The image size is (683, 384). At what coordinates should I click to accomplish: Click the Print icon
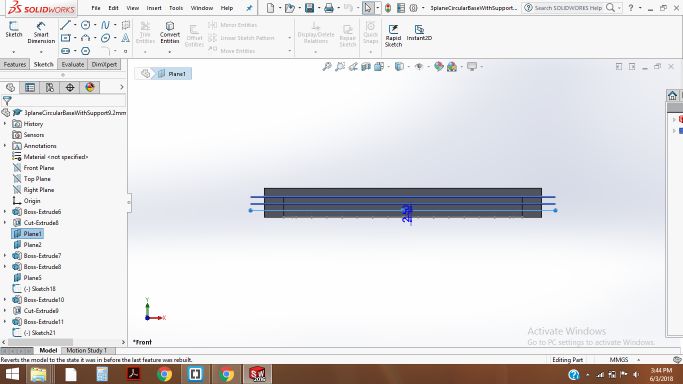329,8
